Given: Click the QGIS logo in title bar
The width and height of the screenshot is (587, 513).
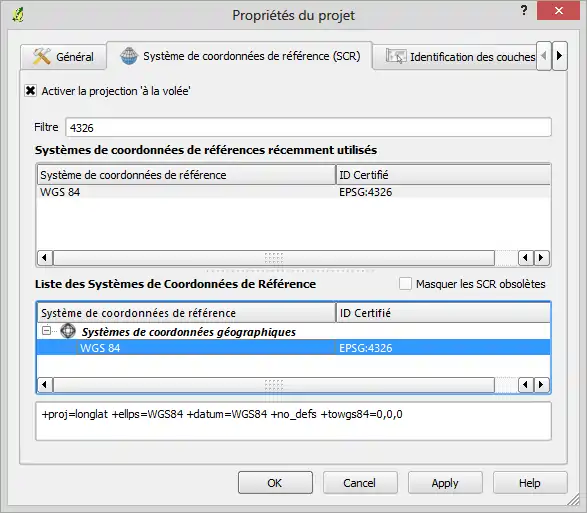Looking at the screenshot, I should pyautogui.click(x=18, y=15).
